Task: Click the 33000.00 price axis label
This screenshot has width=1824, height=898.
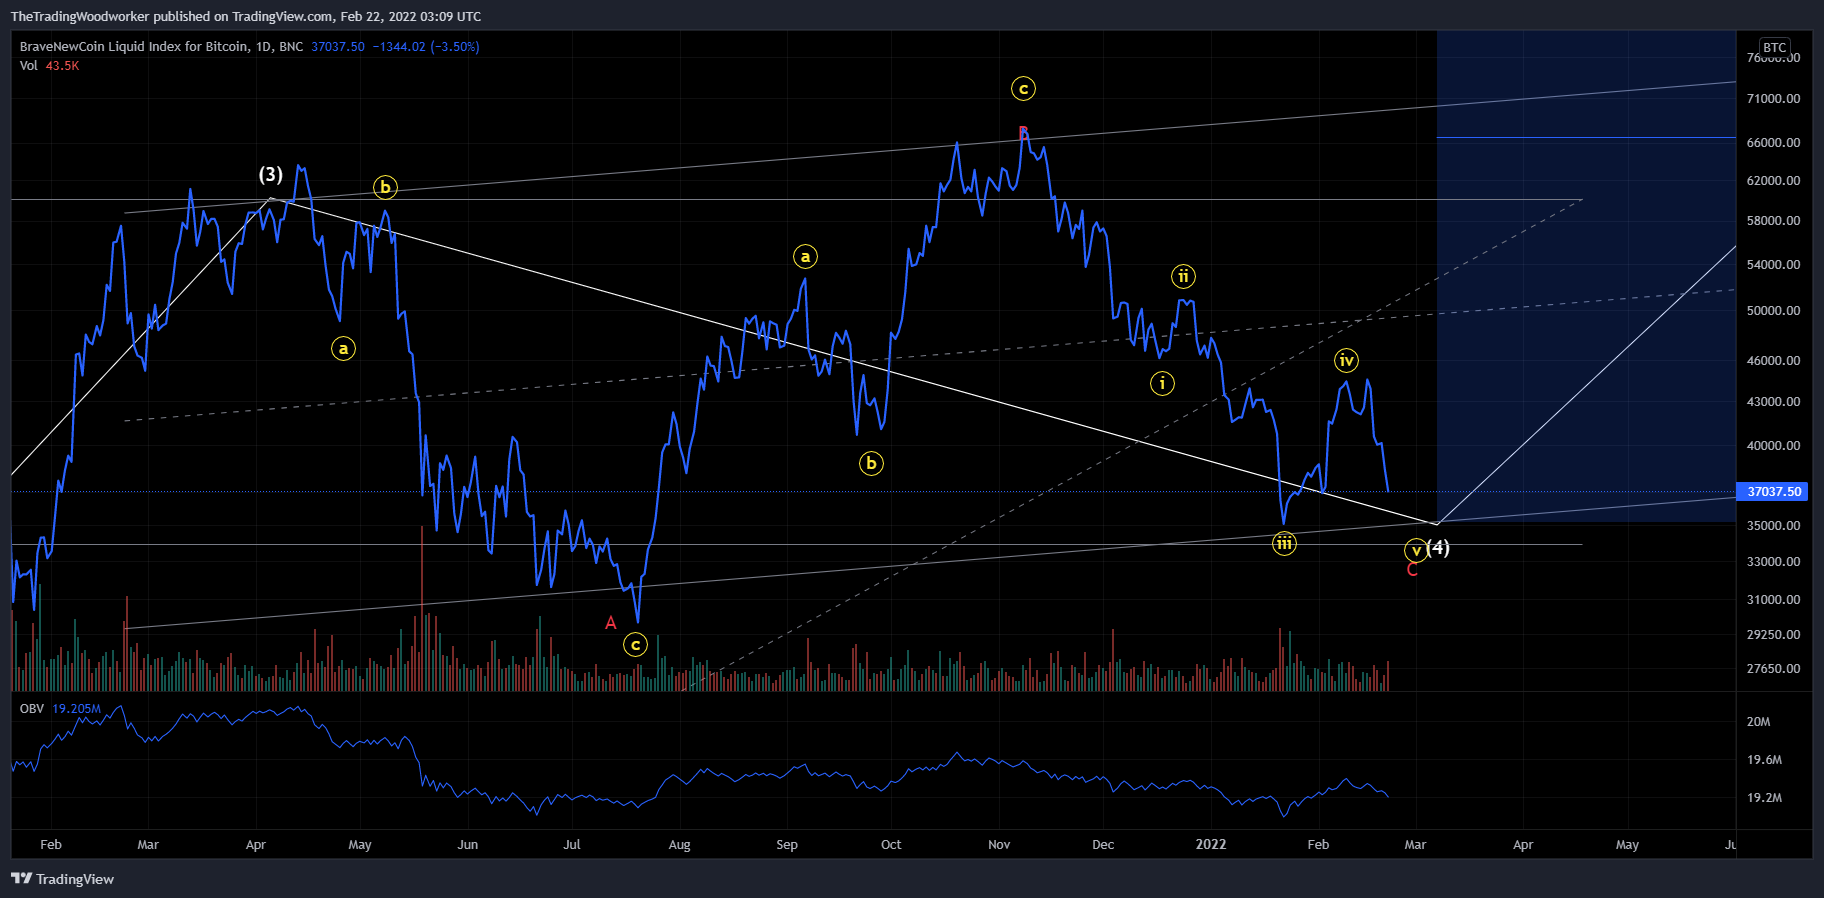Action: 1773,562
